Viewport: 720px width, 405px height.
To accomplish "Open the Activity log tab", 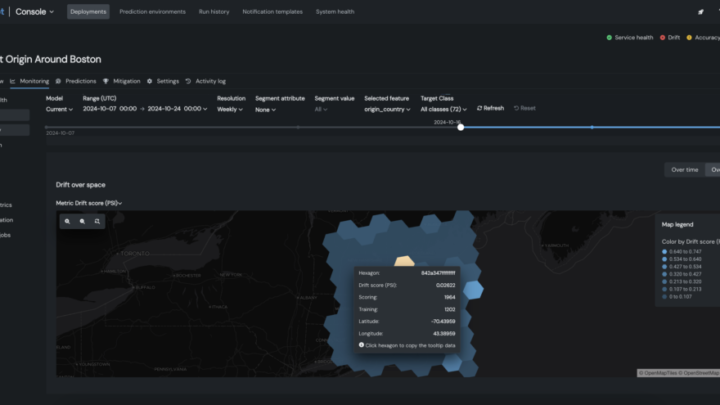I will [x=206, y=81].
